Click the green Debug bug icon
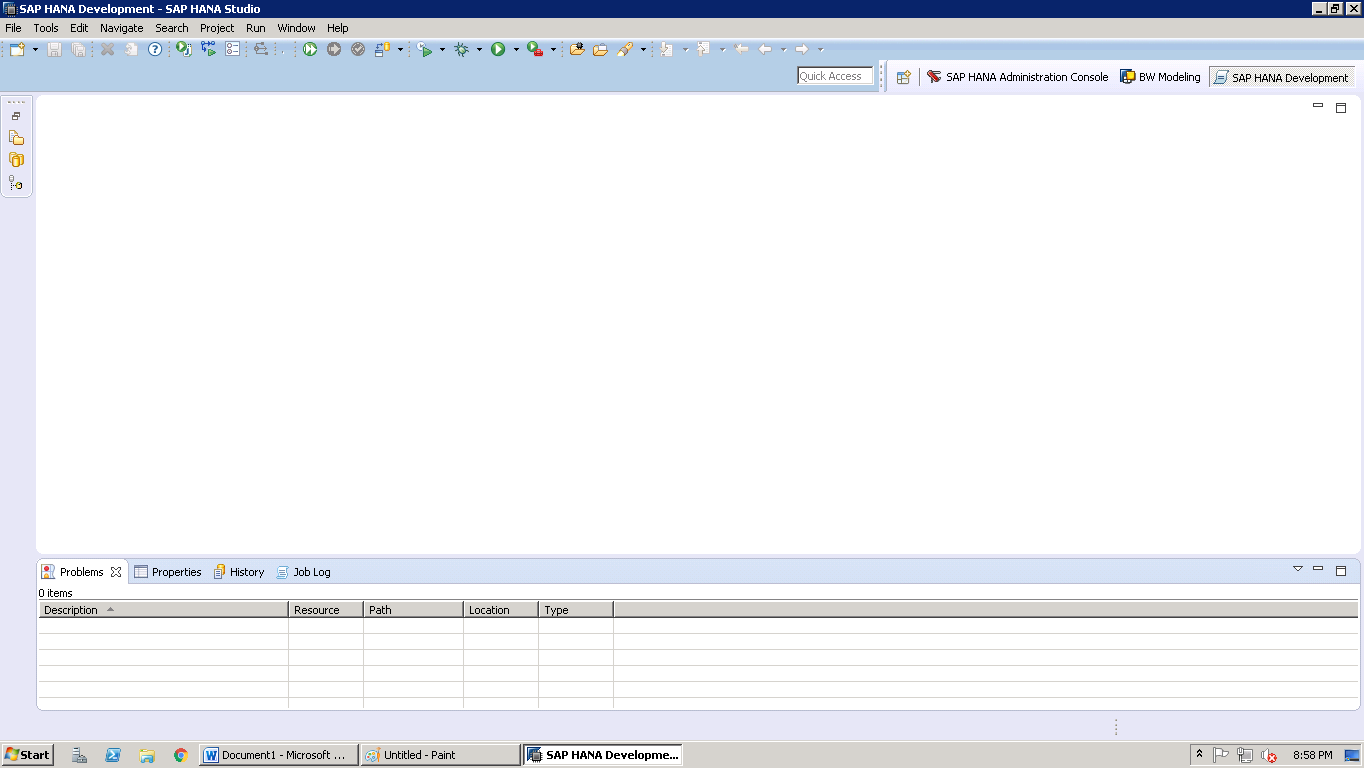The width and height of the screenshot is (1364, 768). [461, 49]
